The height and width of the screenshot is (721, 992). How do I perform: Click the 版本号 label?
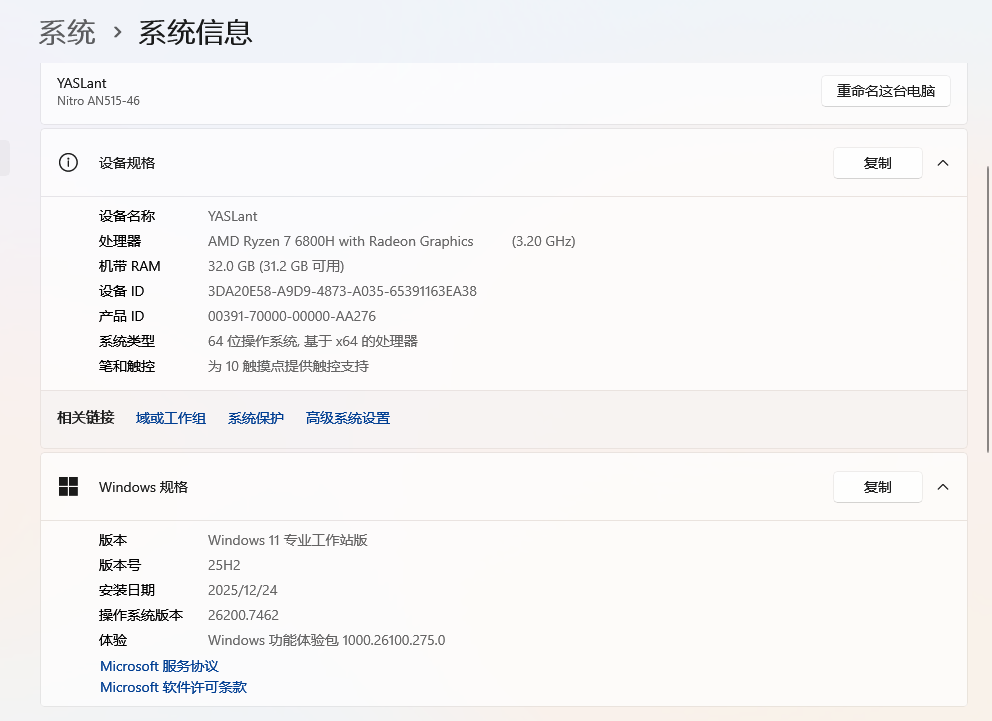click(x=120, y=565)
